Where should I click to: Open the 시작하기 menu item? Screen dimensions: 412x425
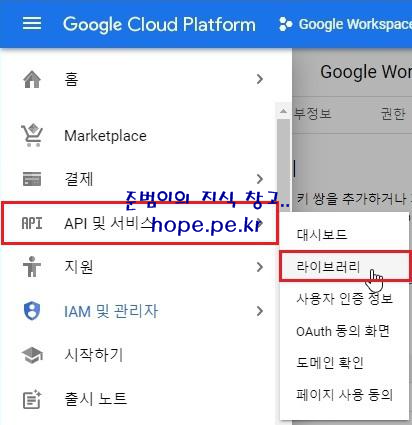coord(138,355)
